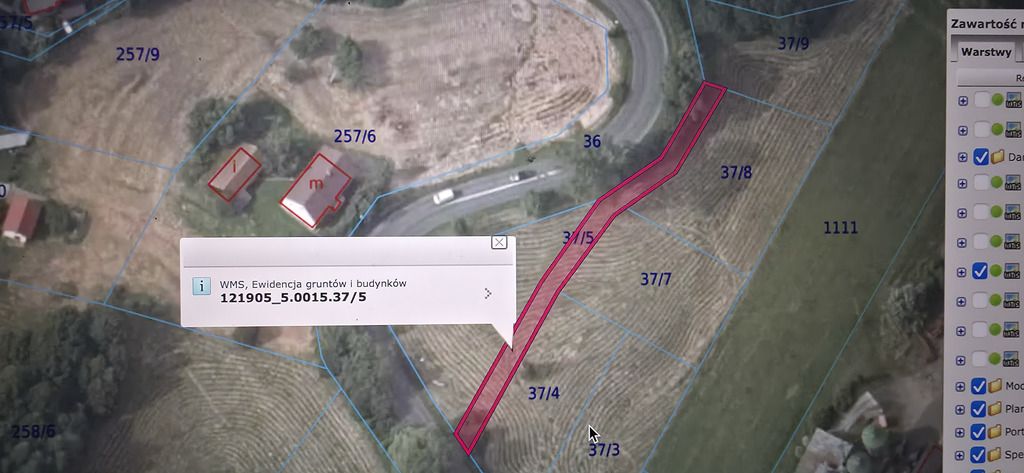Image resolution: width=1024 pixels, height=473 pixels.
Task: Uncheck the Mod layer group checkbox
Action: tap(978, 386)
